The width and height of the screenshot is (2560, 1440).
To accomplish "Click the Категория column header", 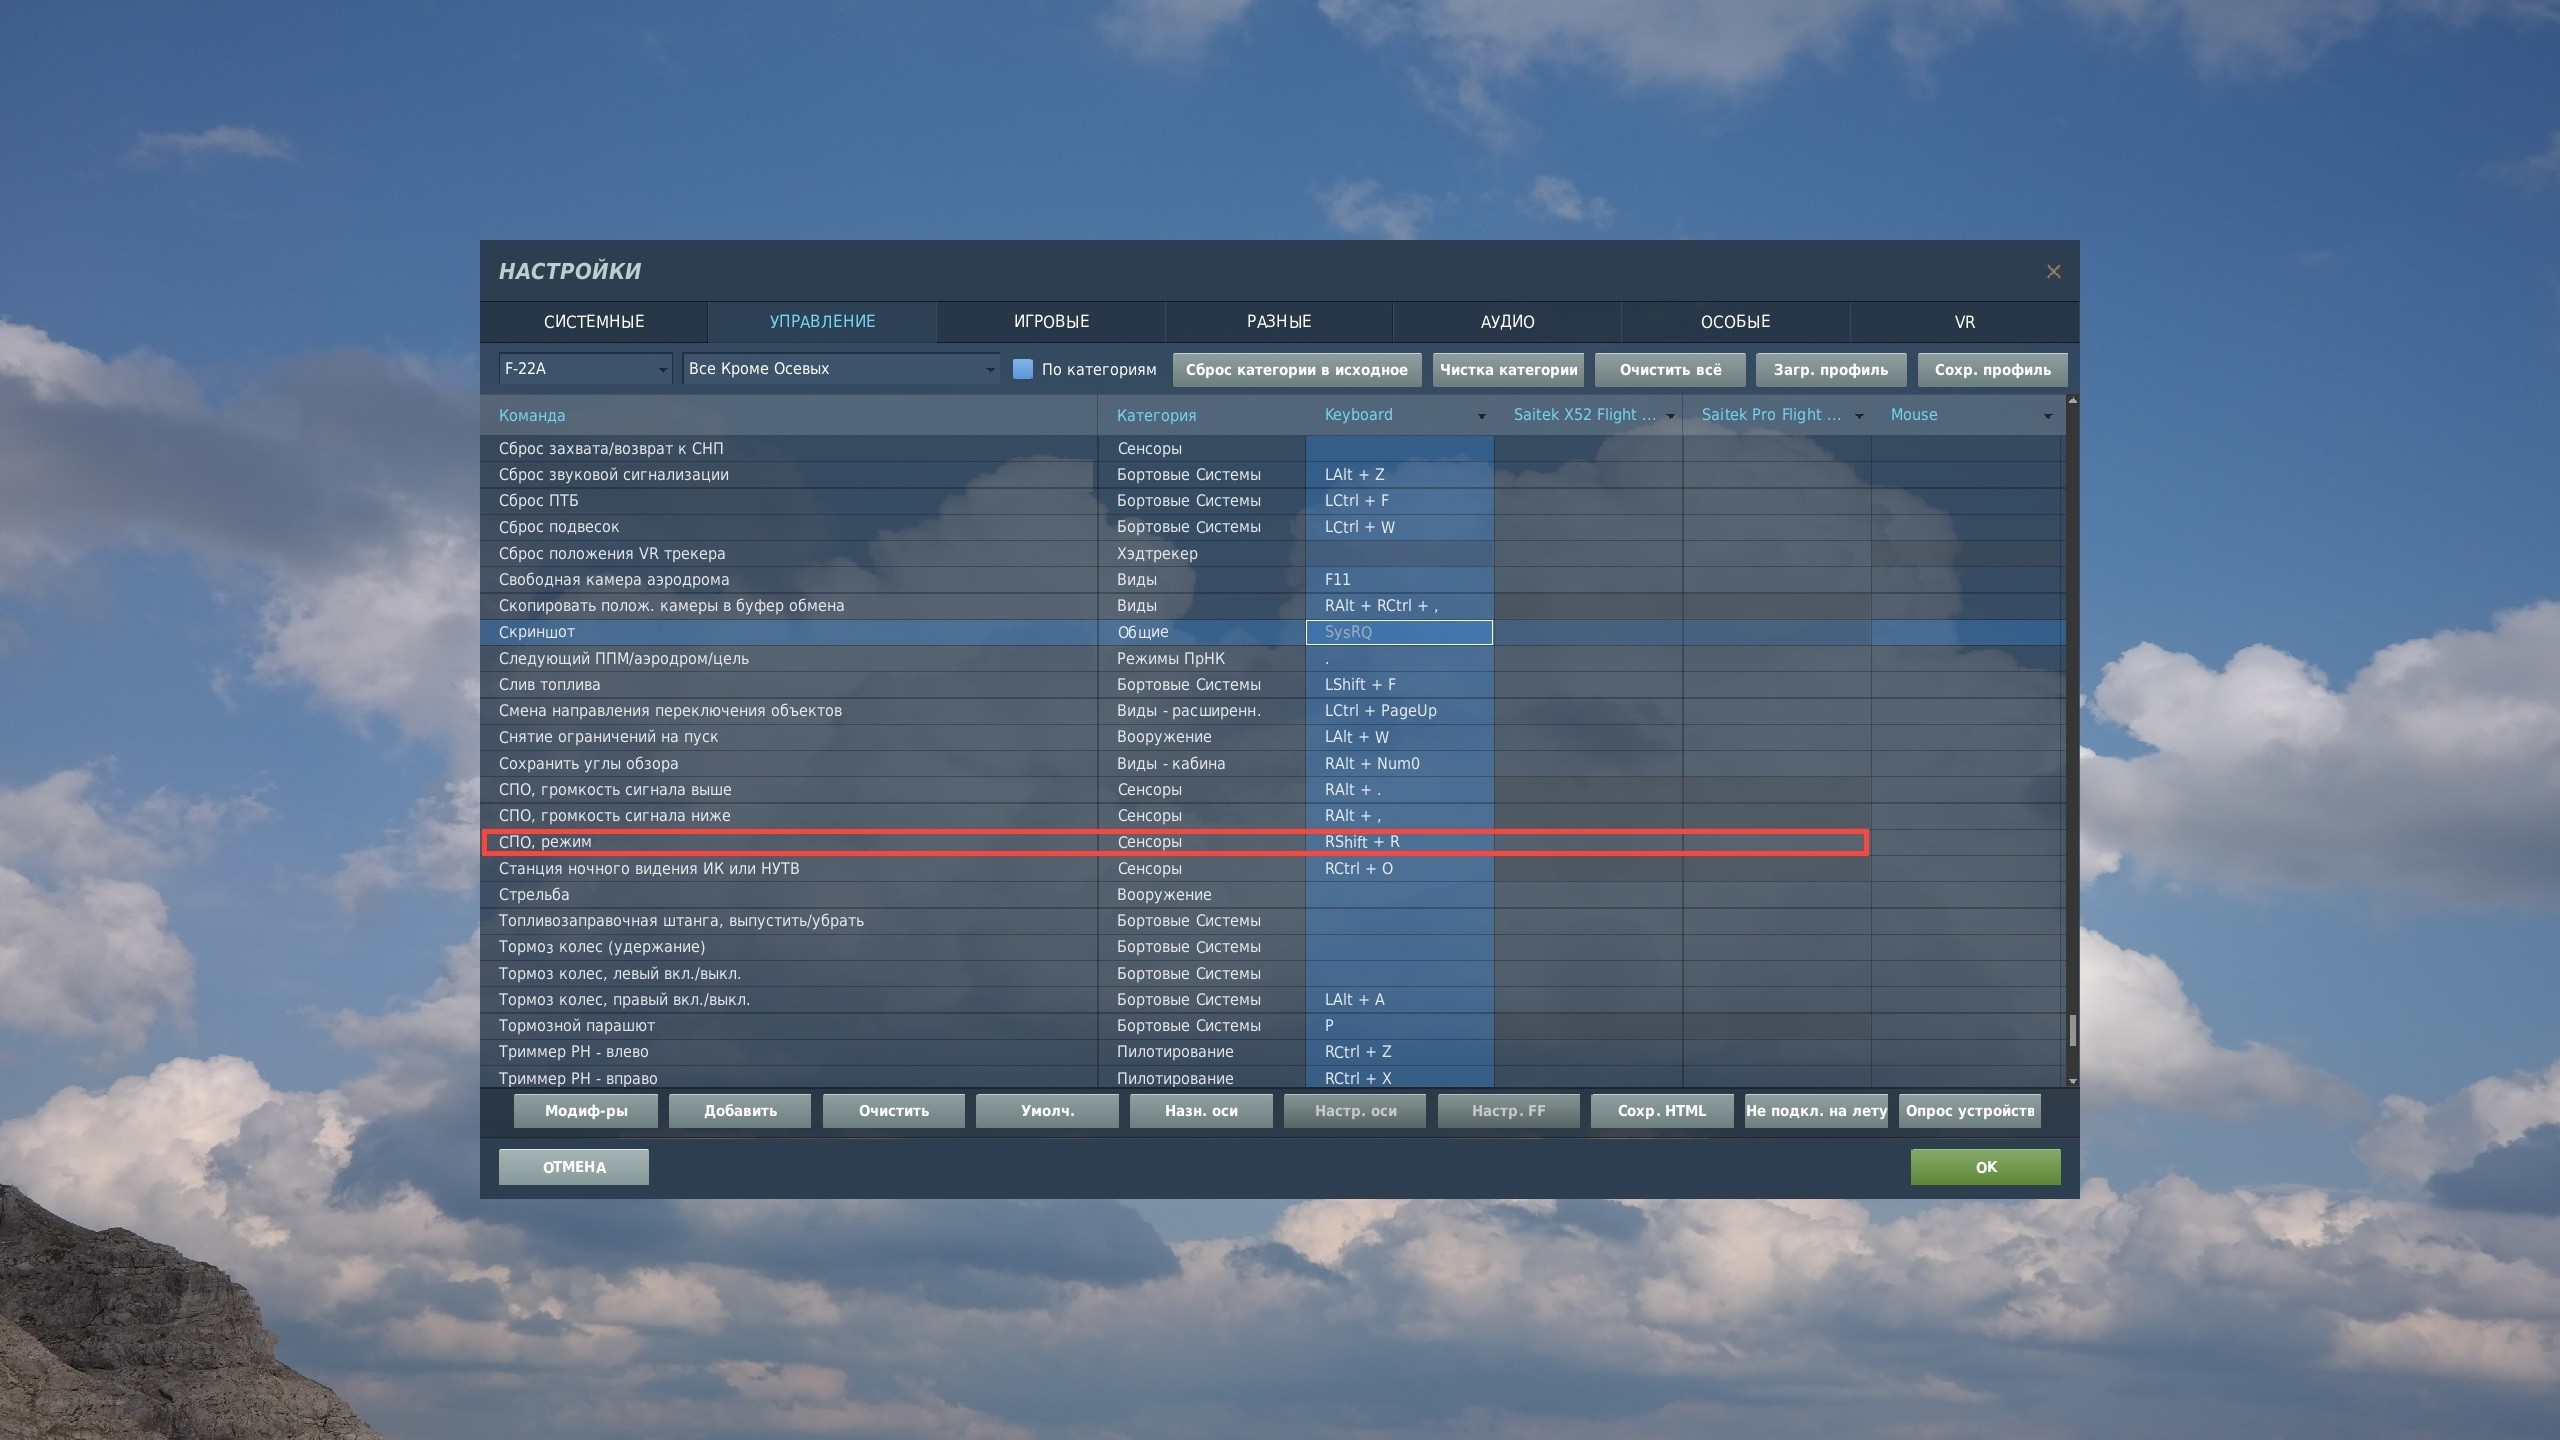I will [x=1202, y=415].
